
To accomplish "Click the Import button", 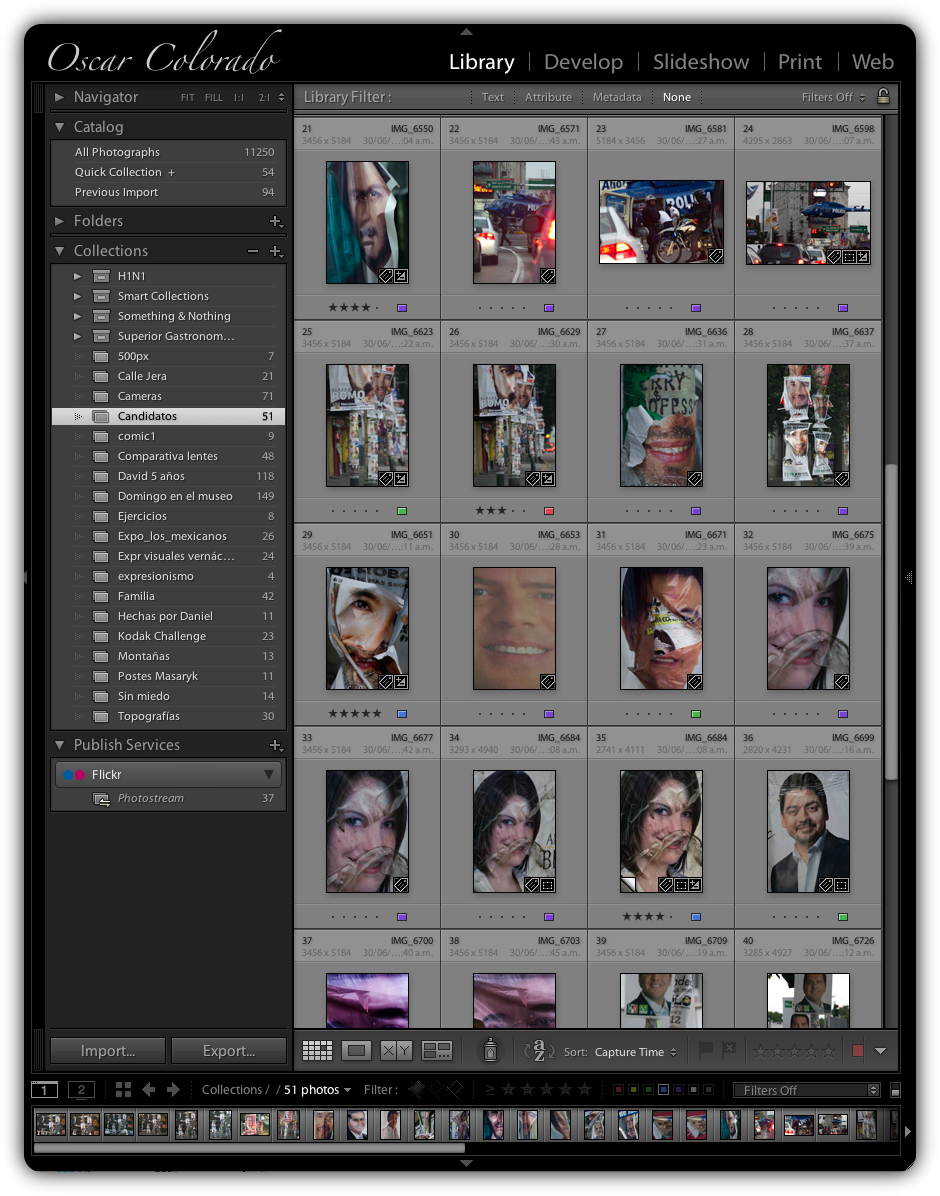I will pos(108,1051).
